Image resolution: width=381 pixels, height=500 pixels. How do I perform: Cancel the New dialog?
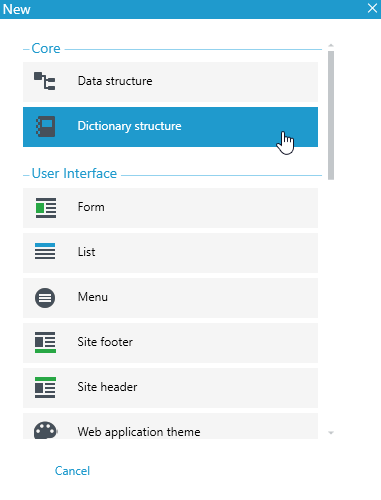pos(72,471)
